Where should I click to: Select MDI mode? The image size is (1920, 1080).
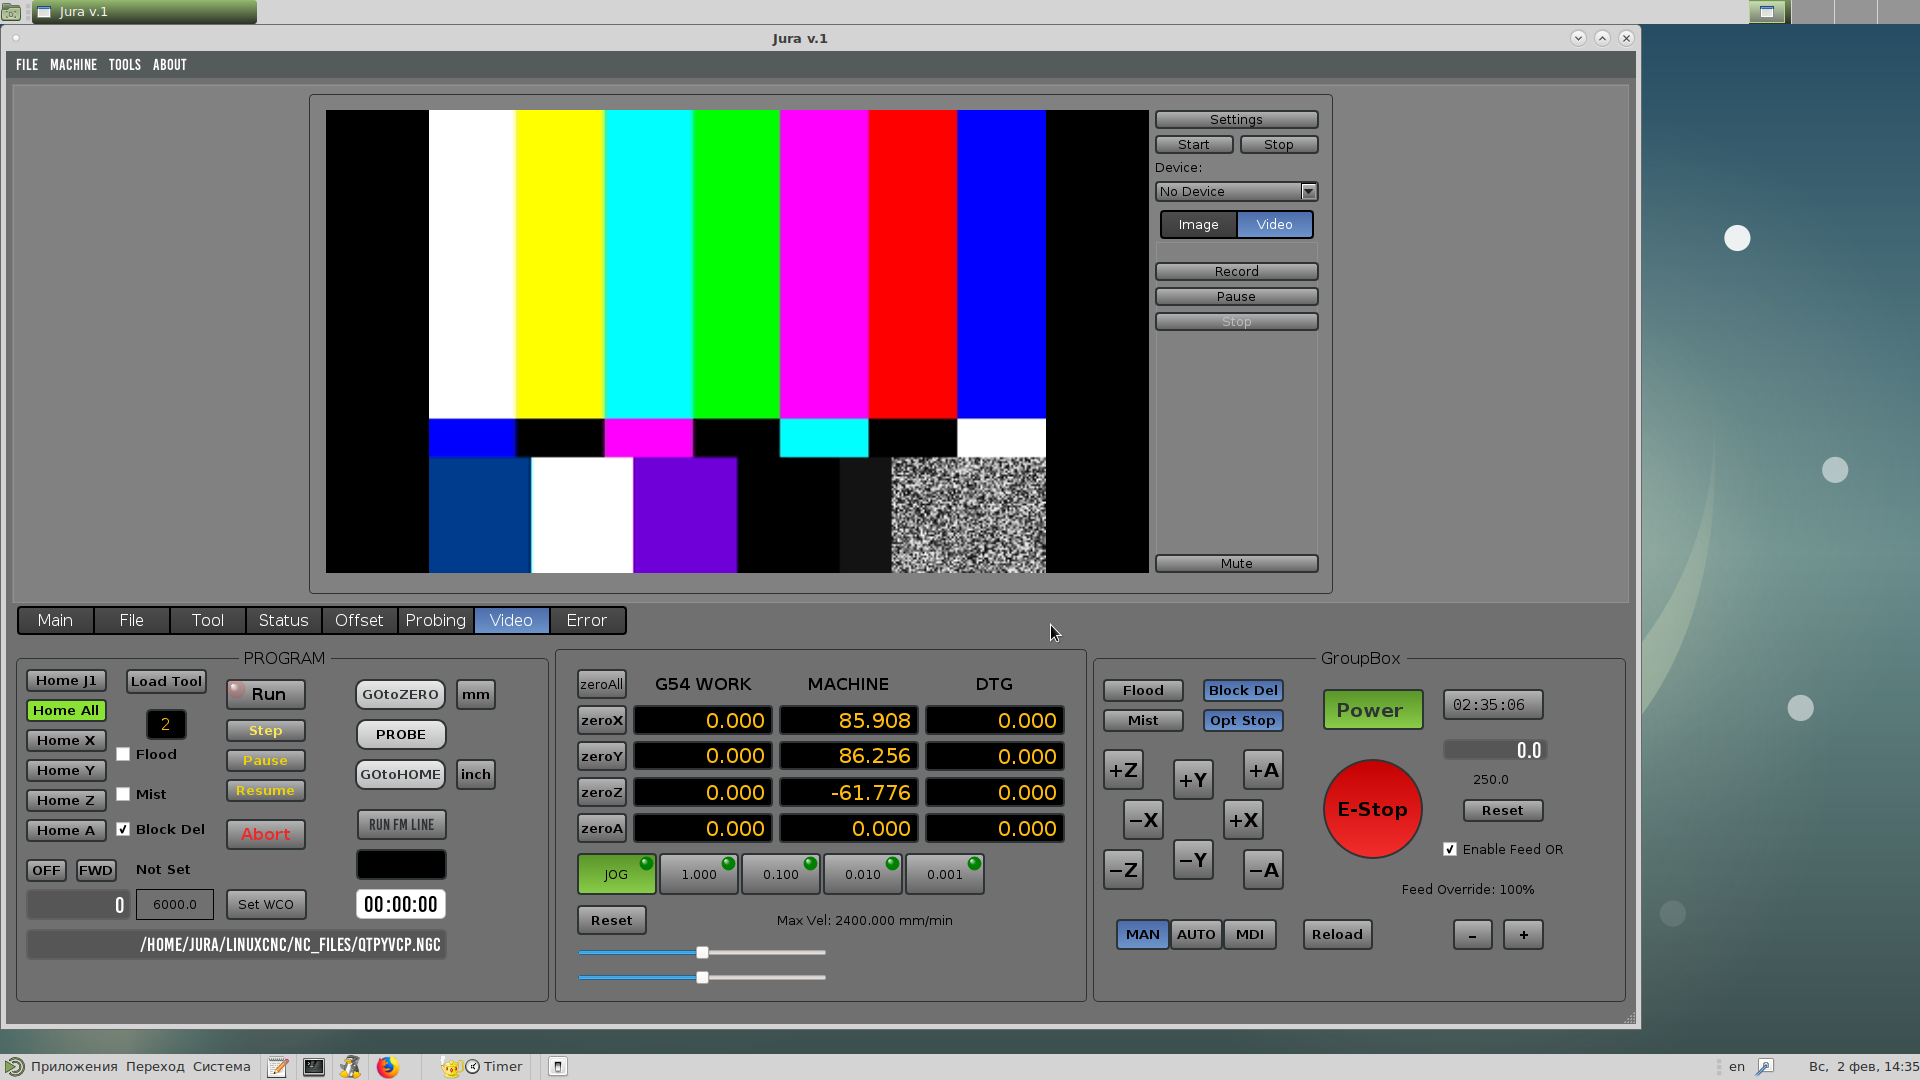point(1250,935)
